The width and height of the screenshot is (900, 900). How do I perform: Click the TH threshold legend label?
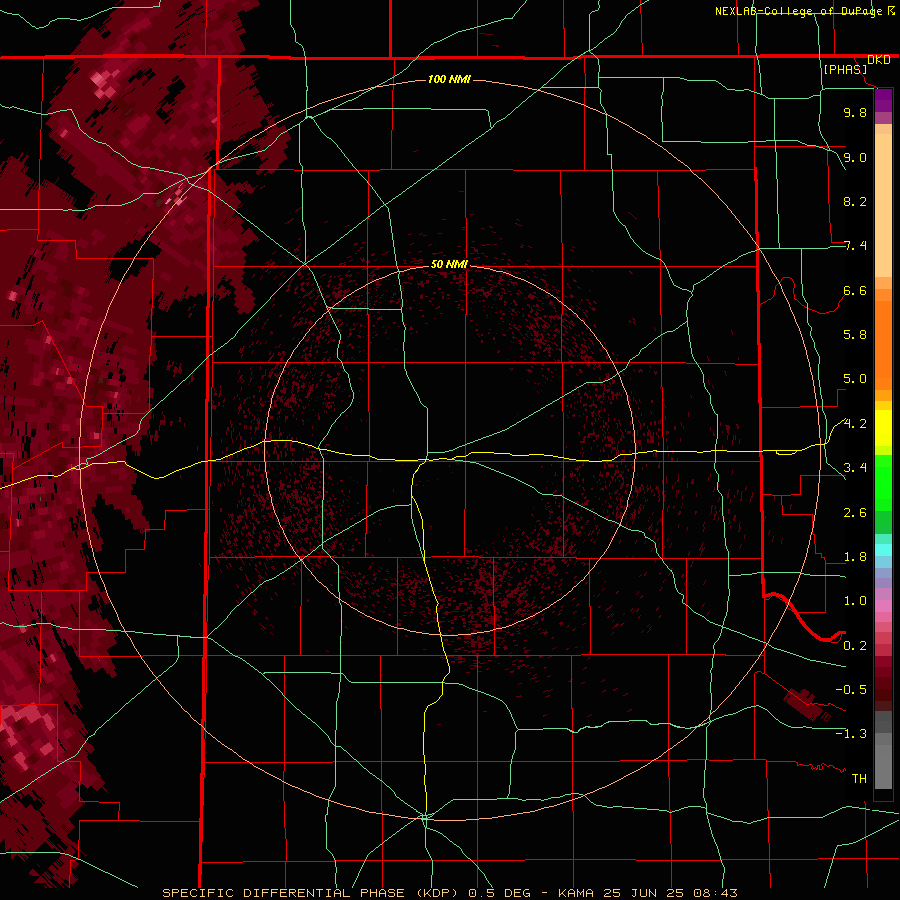pos(859,779)
